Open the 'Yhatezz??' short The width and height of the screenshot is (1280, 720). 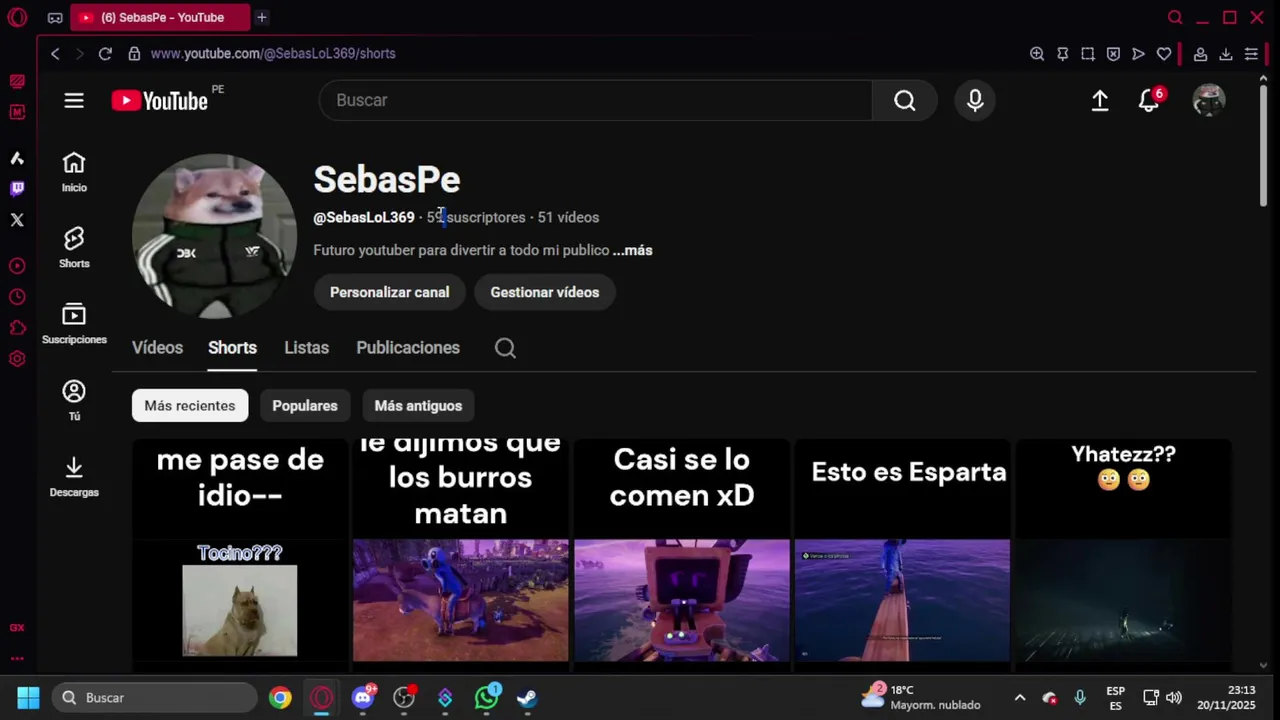(1124, 555)
